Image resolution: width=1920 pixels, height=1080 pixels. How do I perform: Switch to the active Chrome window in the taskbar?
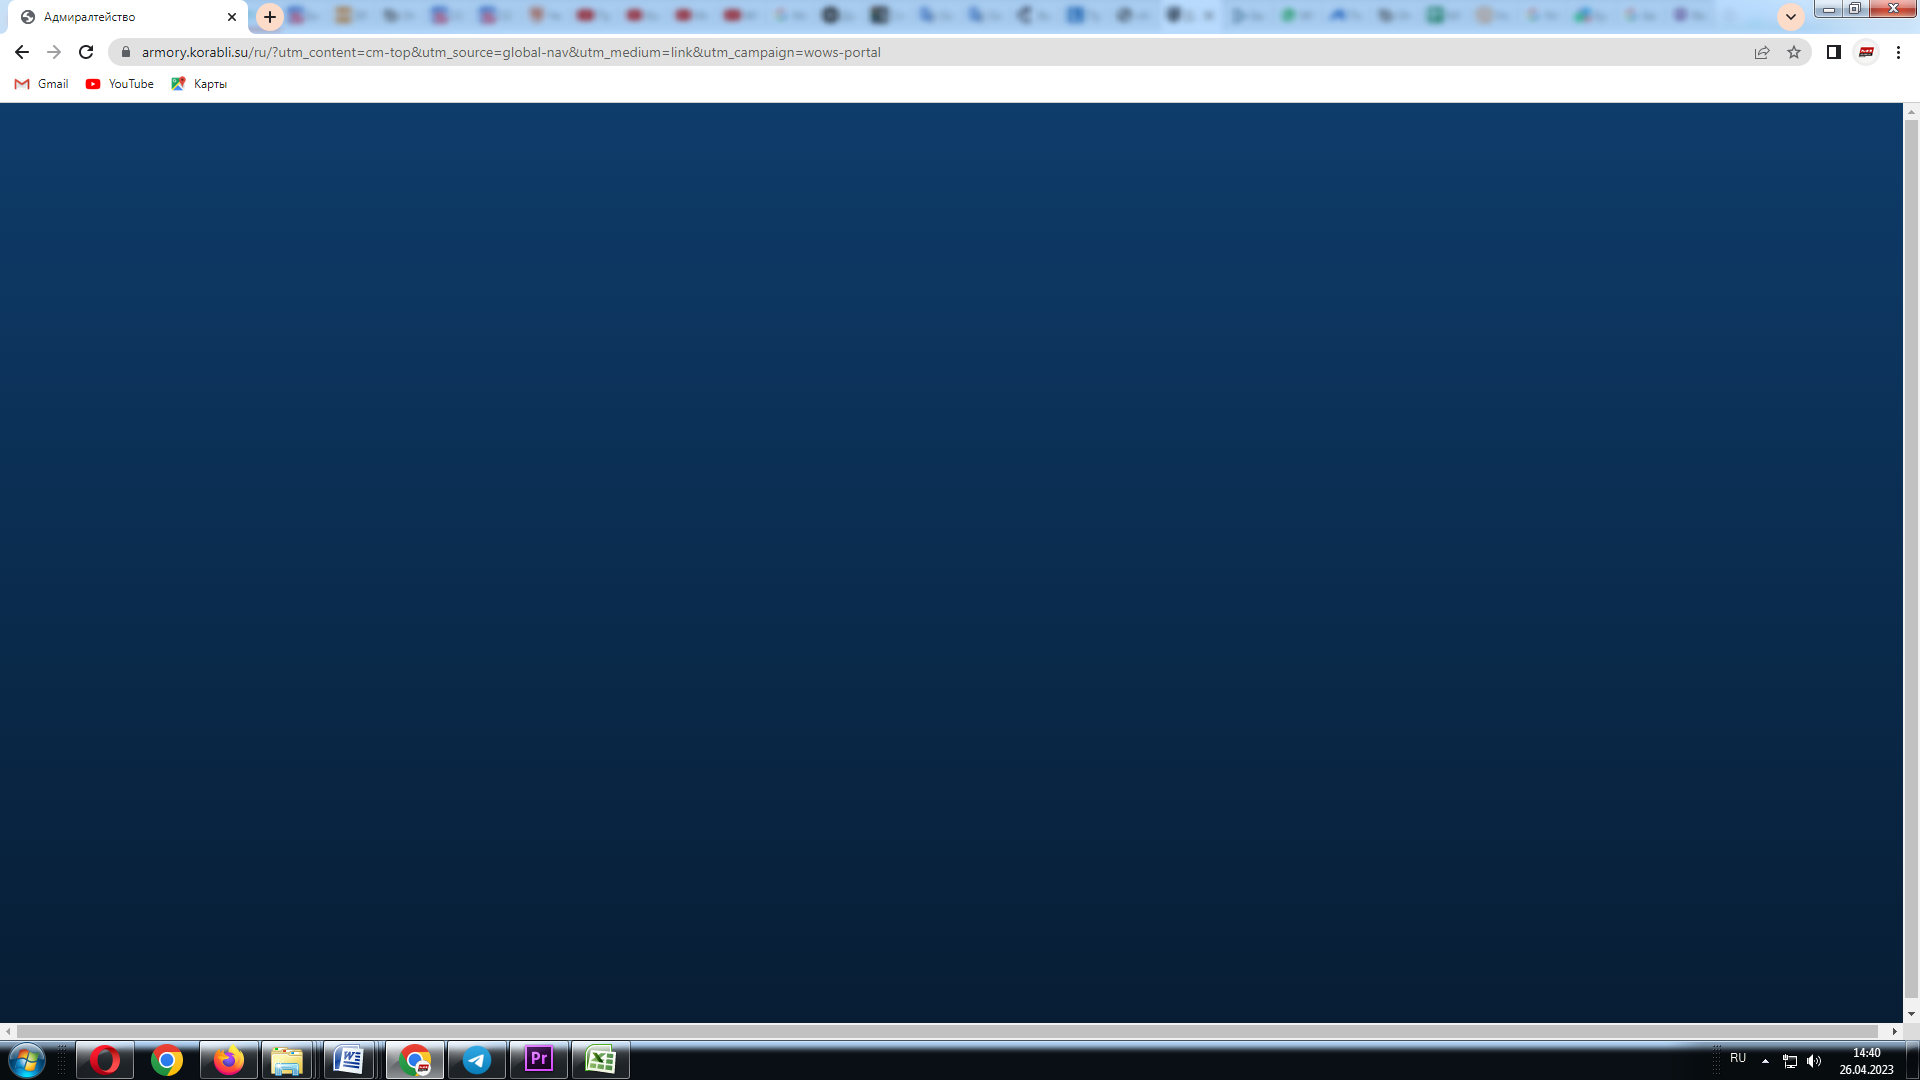tap(415, 1060)
